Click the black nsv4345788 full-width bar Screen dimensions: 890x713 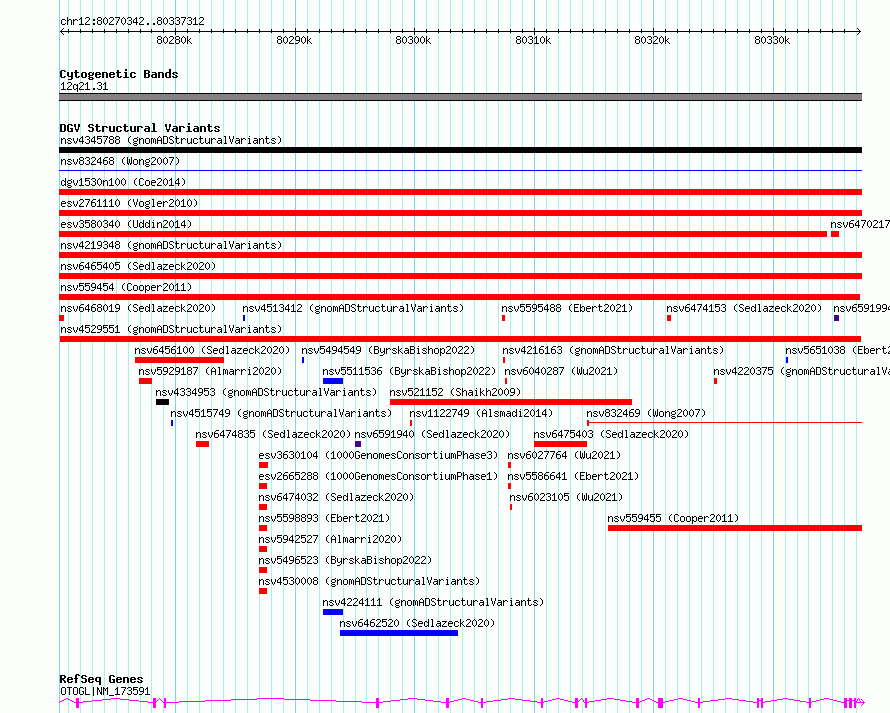(460, 150)
